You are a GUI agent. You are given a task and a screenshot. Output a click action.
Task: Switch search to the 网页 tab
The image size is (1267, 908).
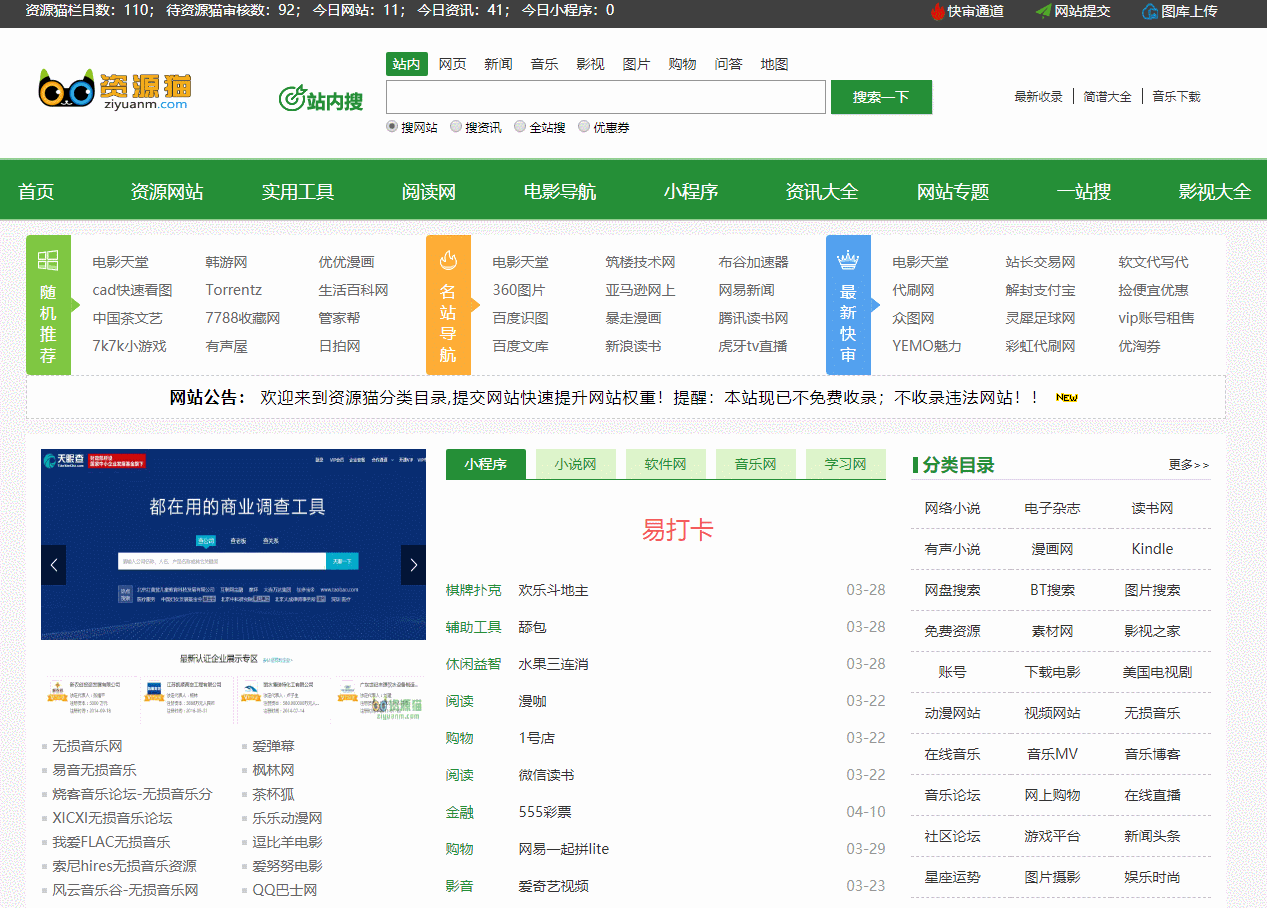coord(453,64)
